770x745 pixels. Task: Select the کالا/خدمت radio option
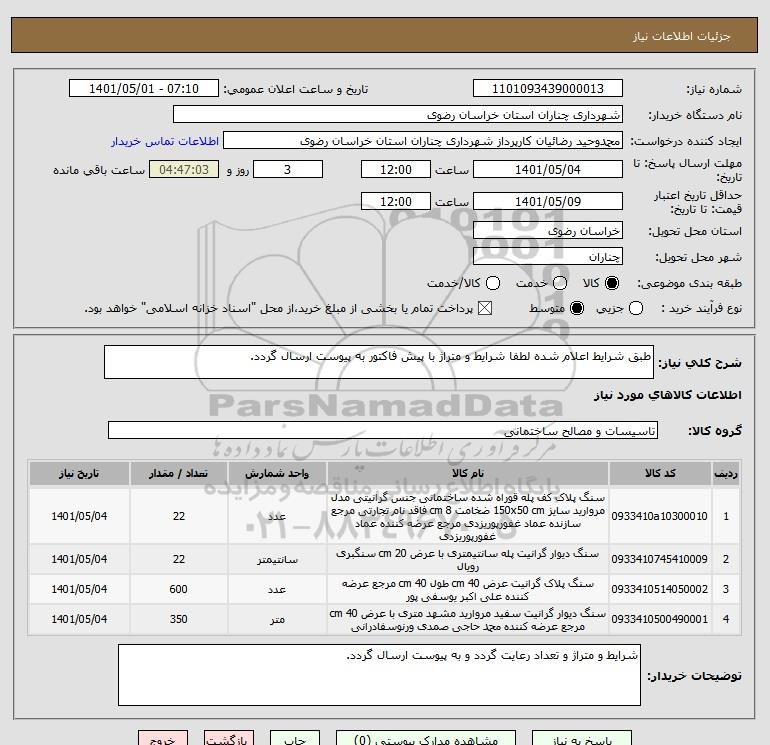coord(493,283)
